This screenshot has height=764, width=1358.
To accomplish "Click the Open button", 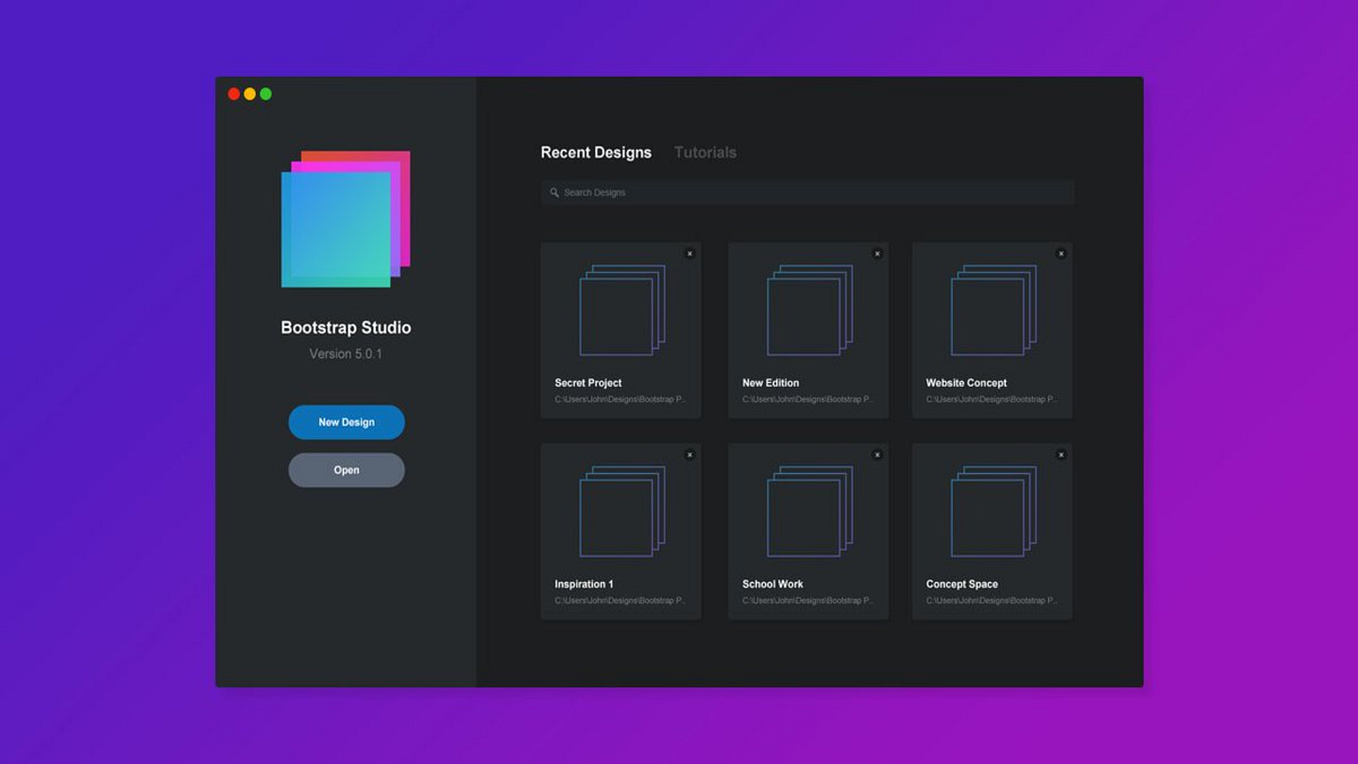I will 346,470.
